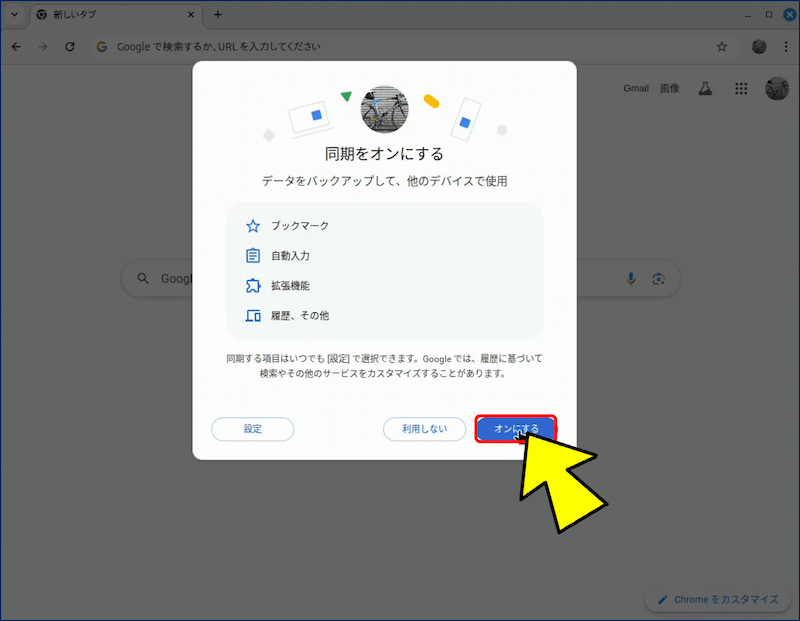
Task: Click the forward navigation arrow
Action: (43, 47)
